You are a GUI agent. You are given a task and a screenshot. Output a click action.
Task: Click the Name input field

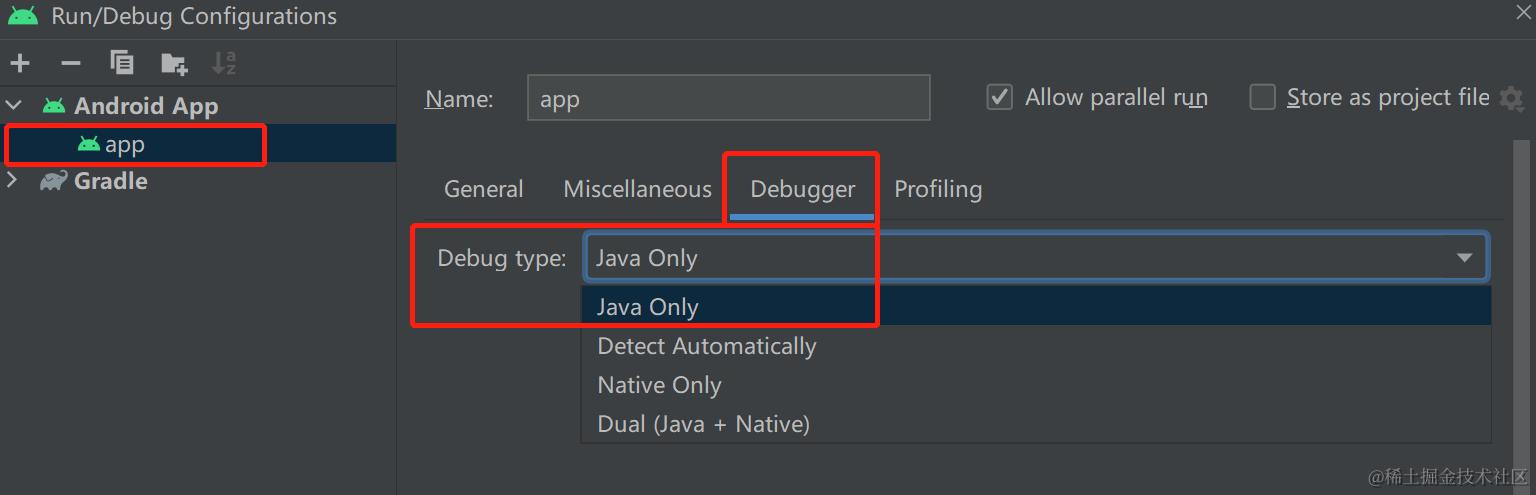728,98
